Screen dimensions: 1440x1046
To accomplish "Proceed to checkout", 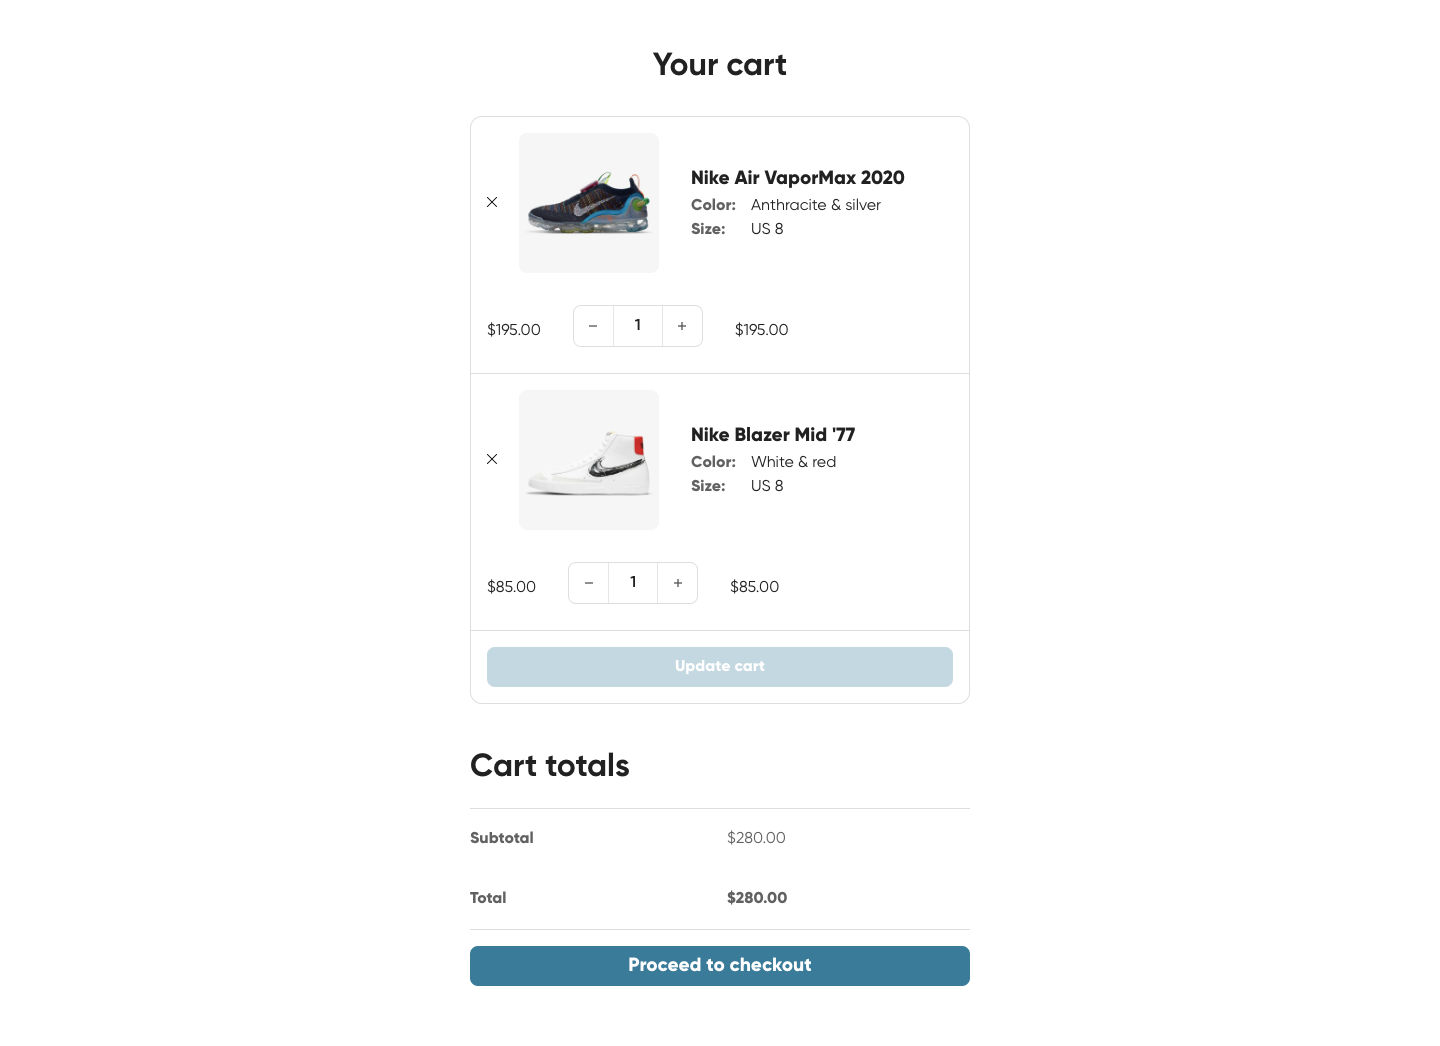I will (720, 966).
